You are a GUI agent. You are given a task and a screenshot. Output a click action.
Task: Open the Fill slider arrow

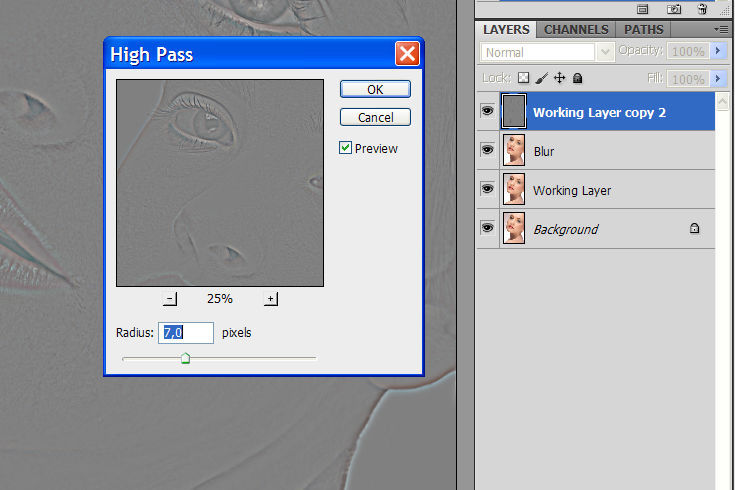(718, 78)
